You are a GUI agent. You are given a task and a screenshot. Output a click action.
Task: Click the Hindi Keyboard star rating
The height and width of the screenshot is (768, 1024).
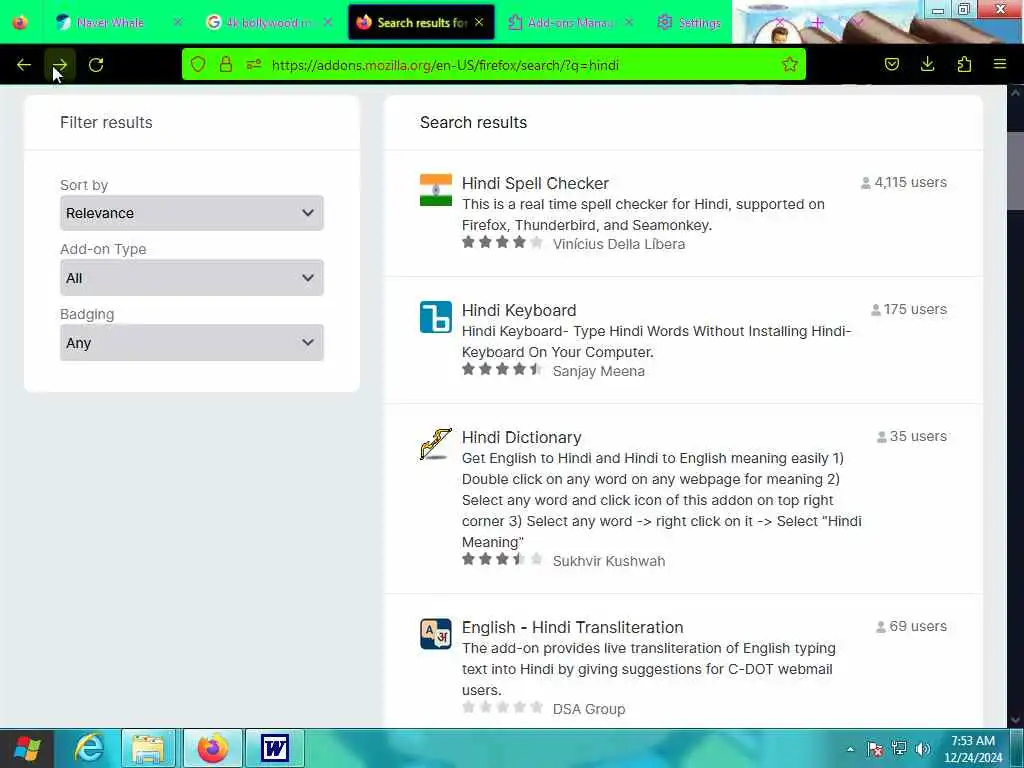click(502, 370)
